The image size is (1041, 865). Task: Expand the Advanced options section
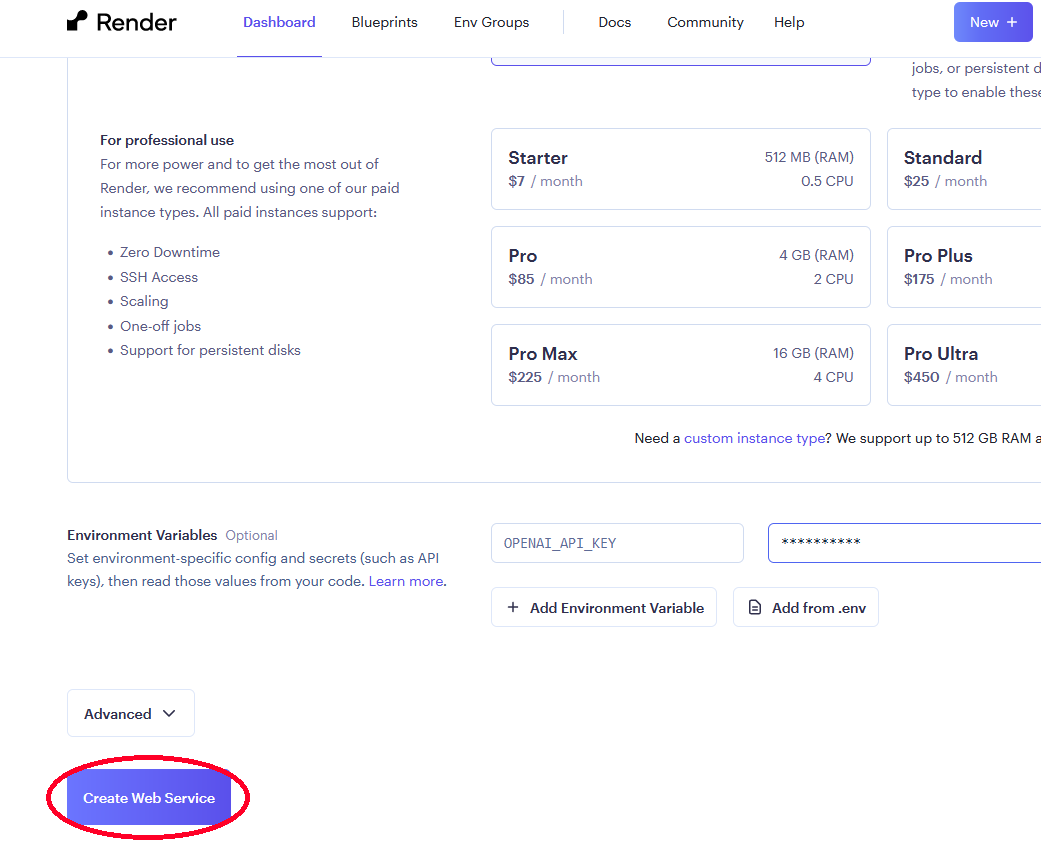coord(130,712)
